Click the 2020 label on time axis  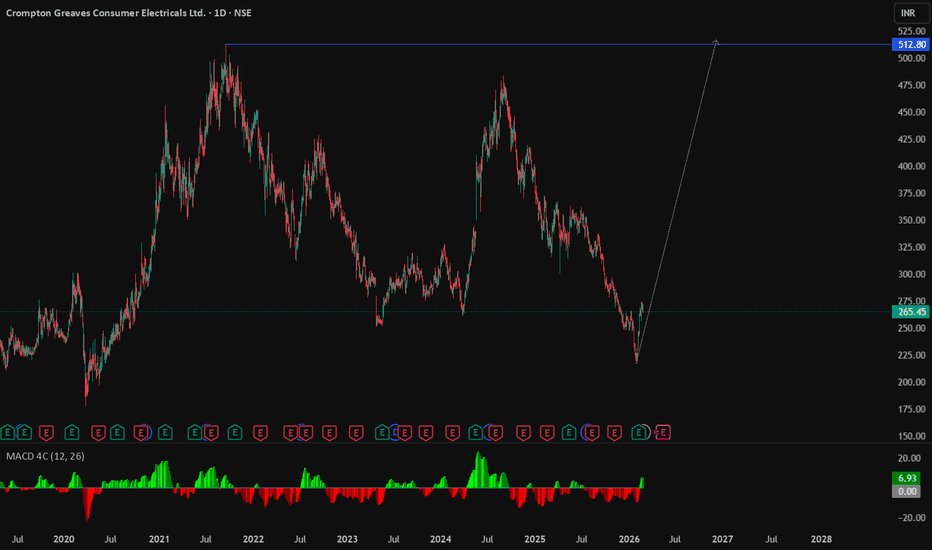(x=64, y=539)
